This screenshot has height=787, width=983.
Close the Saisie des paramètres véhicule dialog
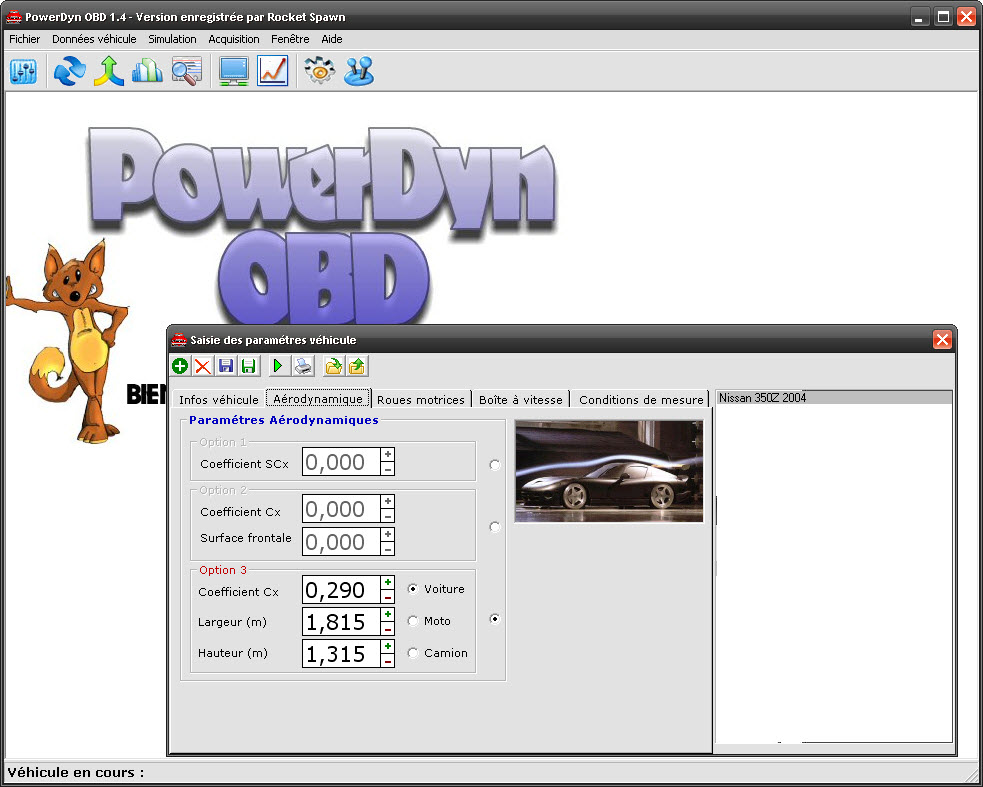pos(942,340)
